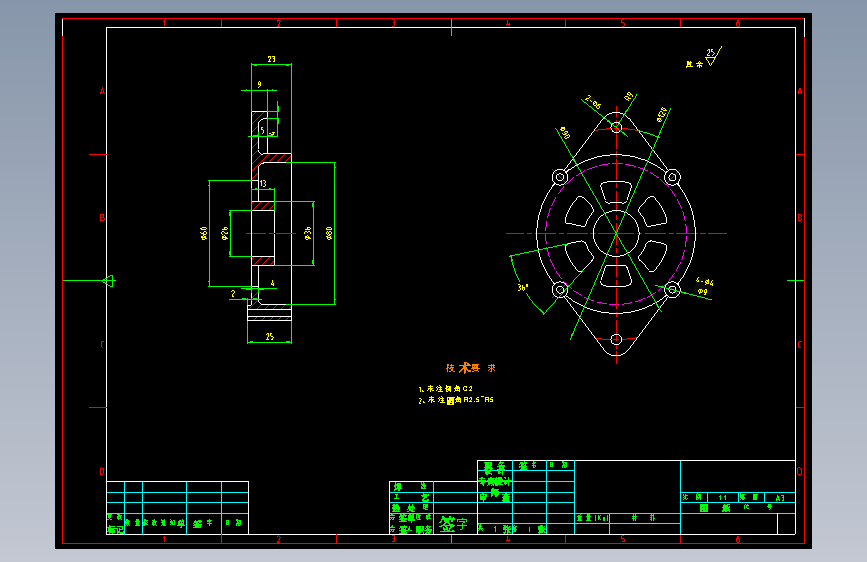Viewport: 867px width, 562px height.
Task: Select the surface roughness symbol marked 25
Action: tap(713, 56)
